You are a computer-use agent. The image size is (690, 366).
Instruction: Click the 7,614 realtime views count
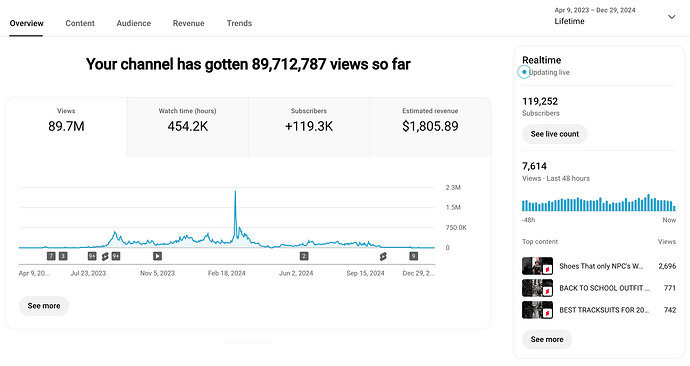point(534,166)
